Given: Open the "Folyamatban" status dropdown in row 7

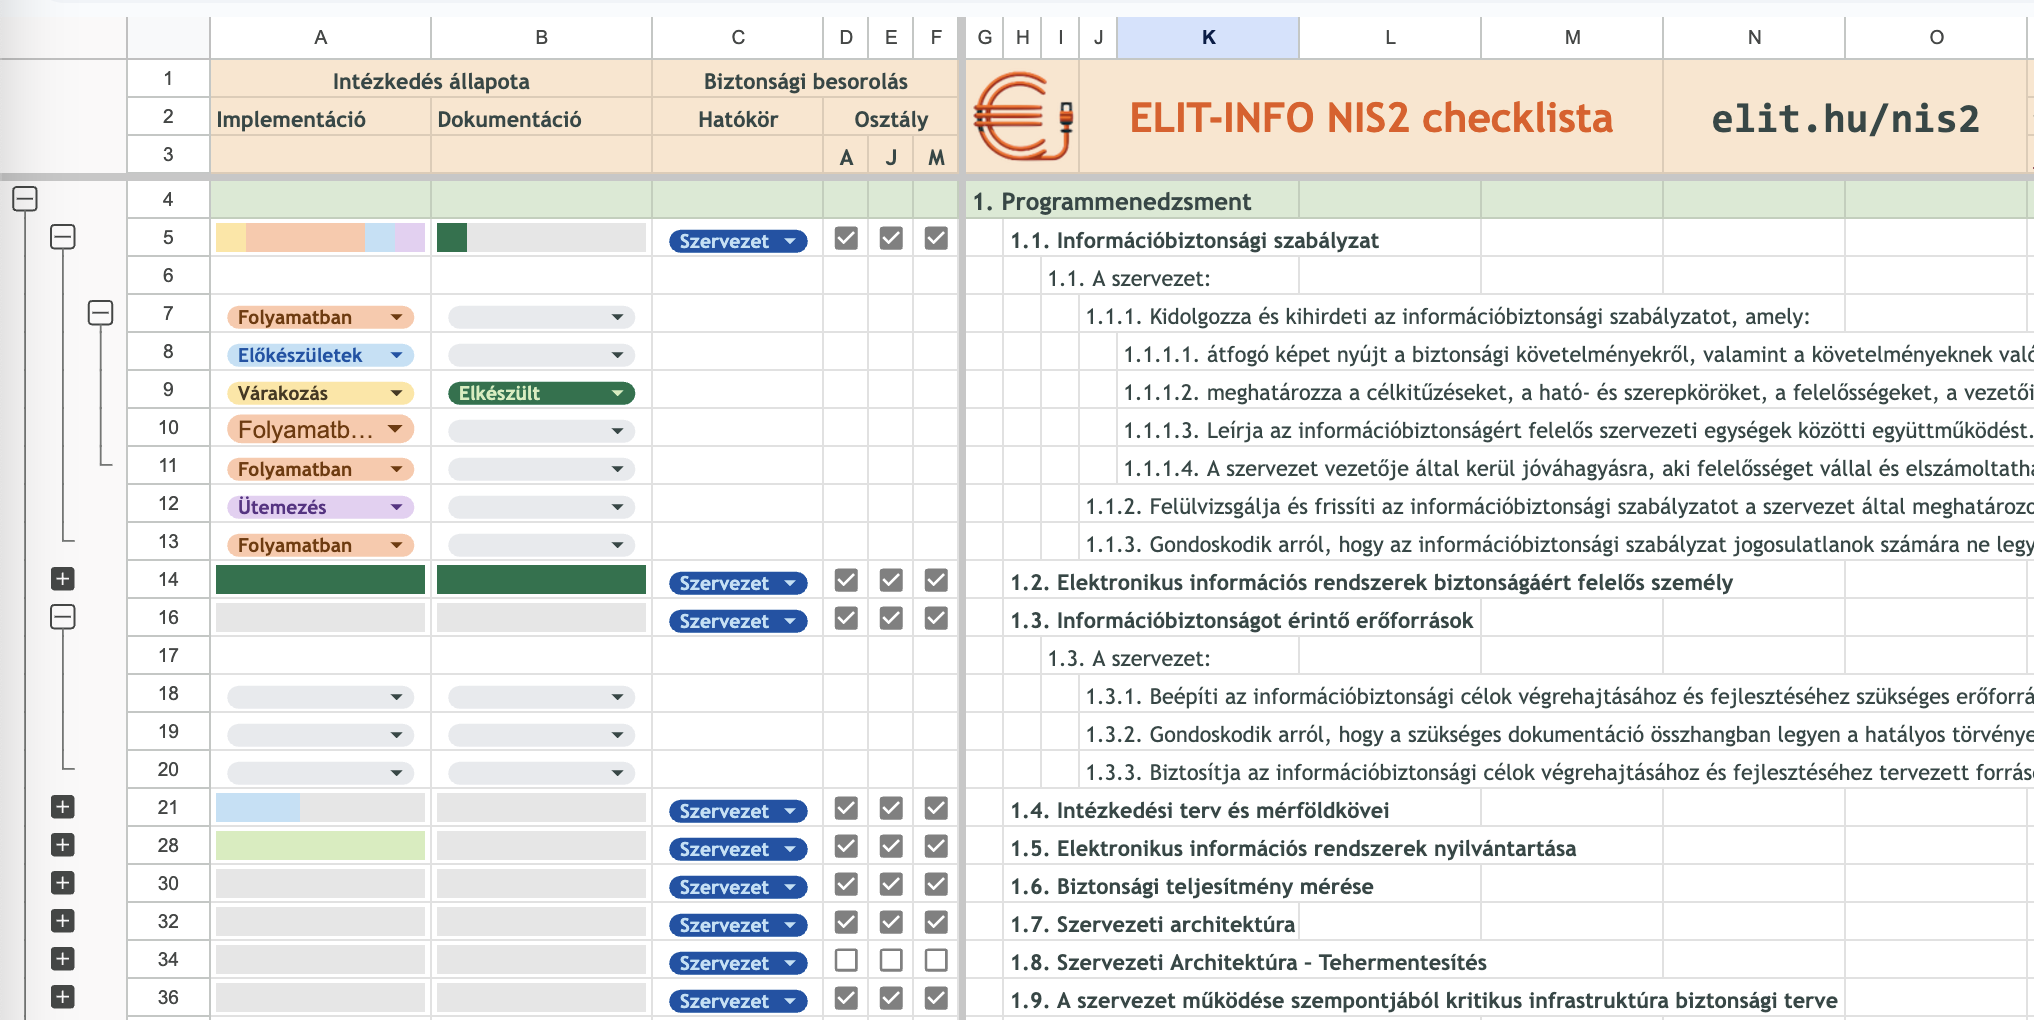Looking at the screenshot, I should (398, 316).
